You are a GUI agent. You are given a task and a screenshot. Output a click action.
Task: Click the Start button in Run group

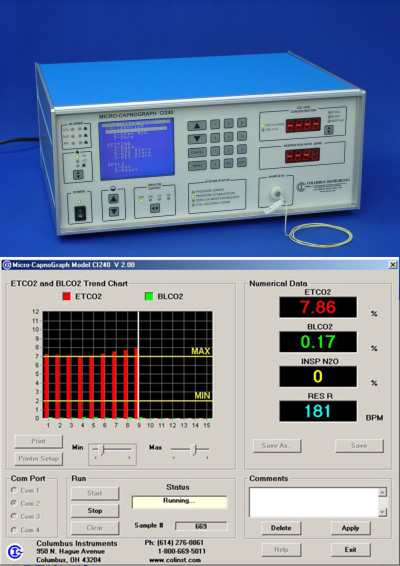click(x=95, y=493)
